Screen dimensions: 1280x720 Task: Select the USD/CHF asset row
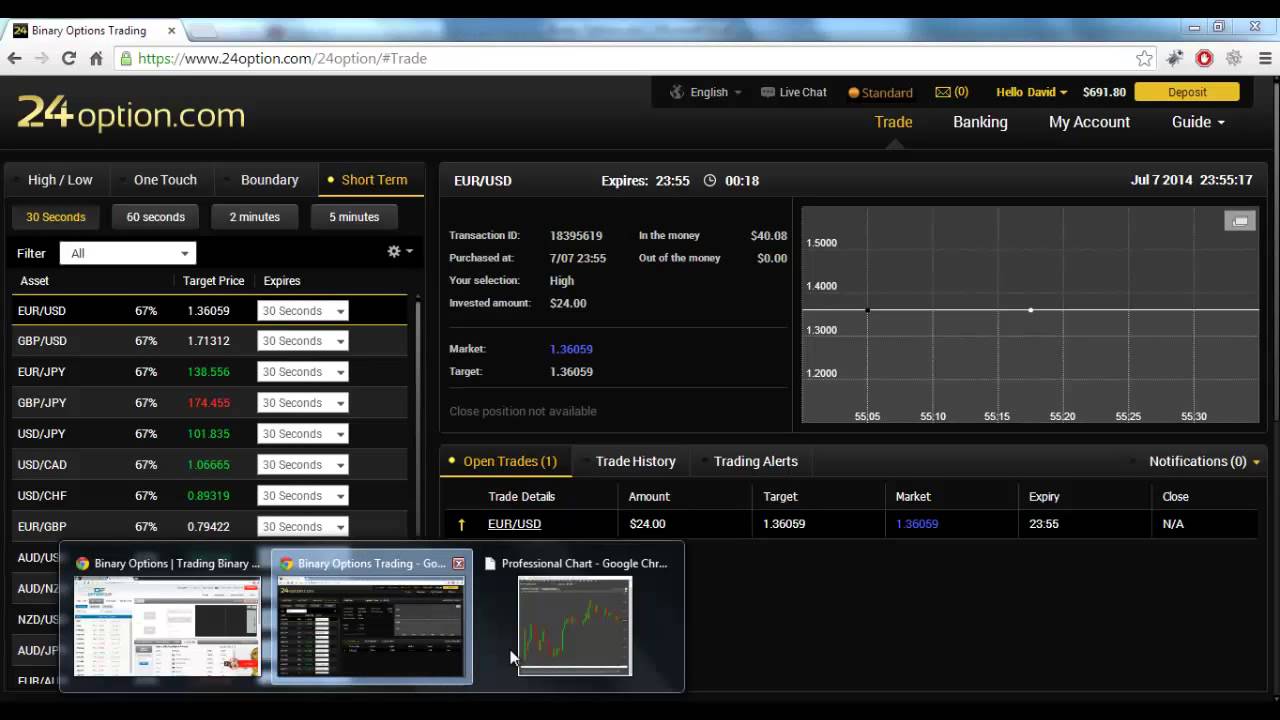click(209, 496)
